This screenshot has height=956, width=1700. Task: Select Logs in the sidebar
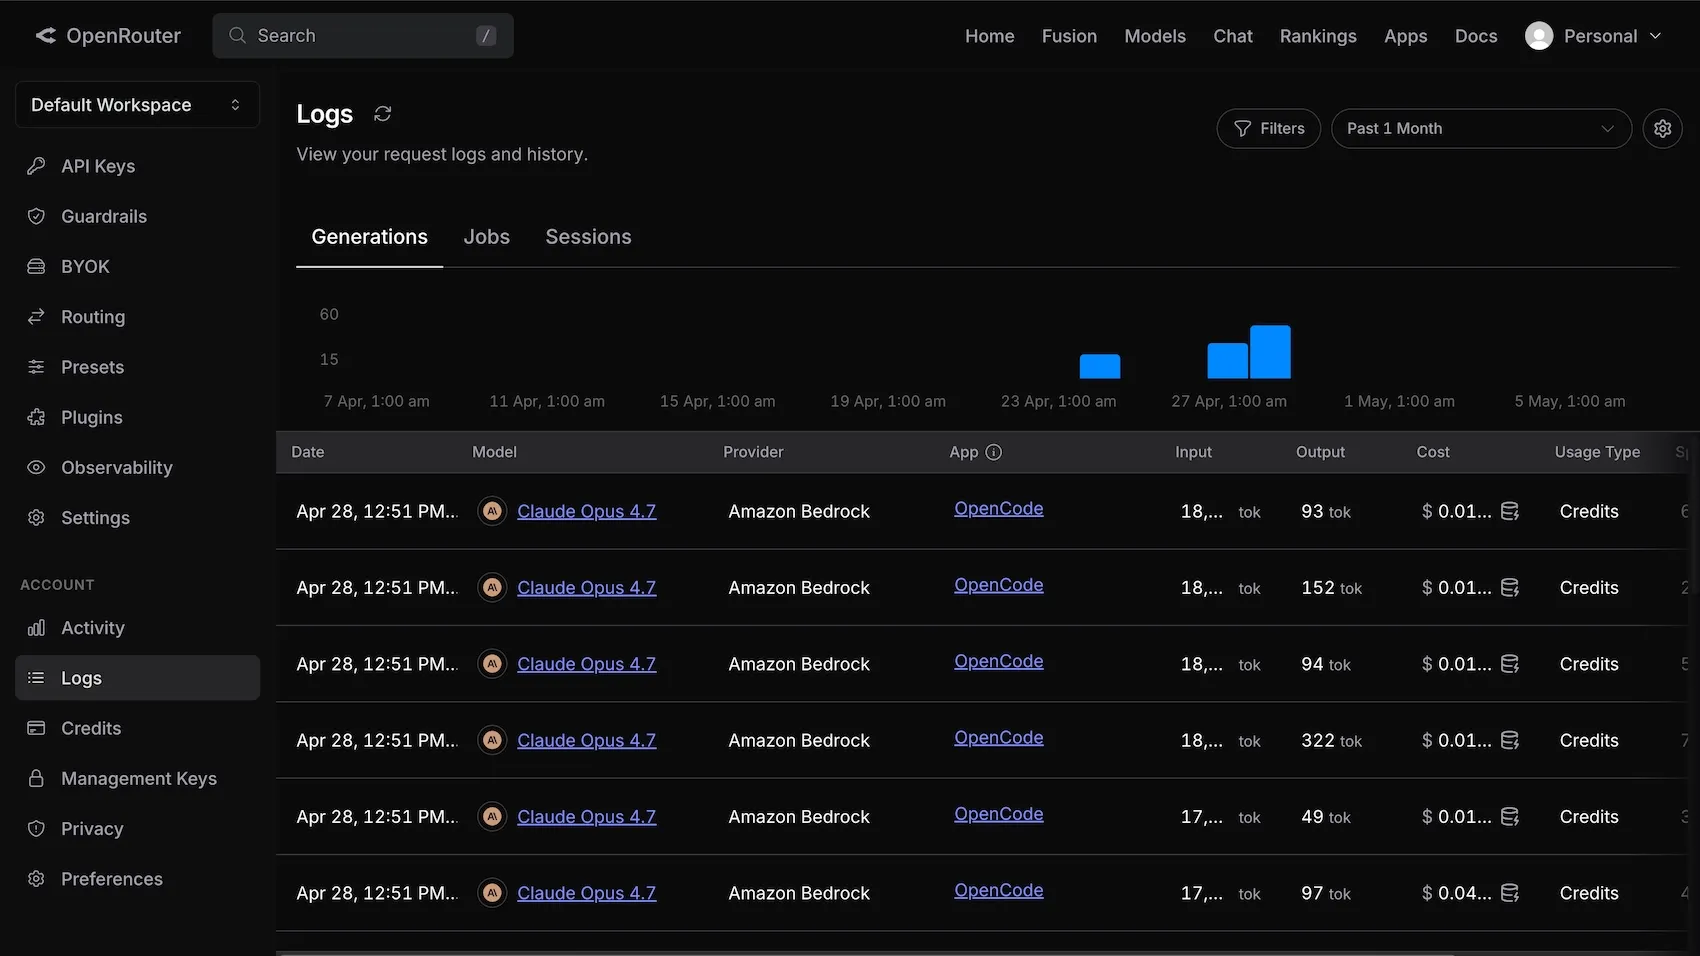pyautogui.click(x=137, y=678)
